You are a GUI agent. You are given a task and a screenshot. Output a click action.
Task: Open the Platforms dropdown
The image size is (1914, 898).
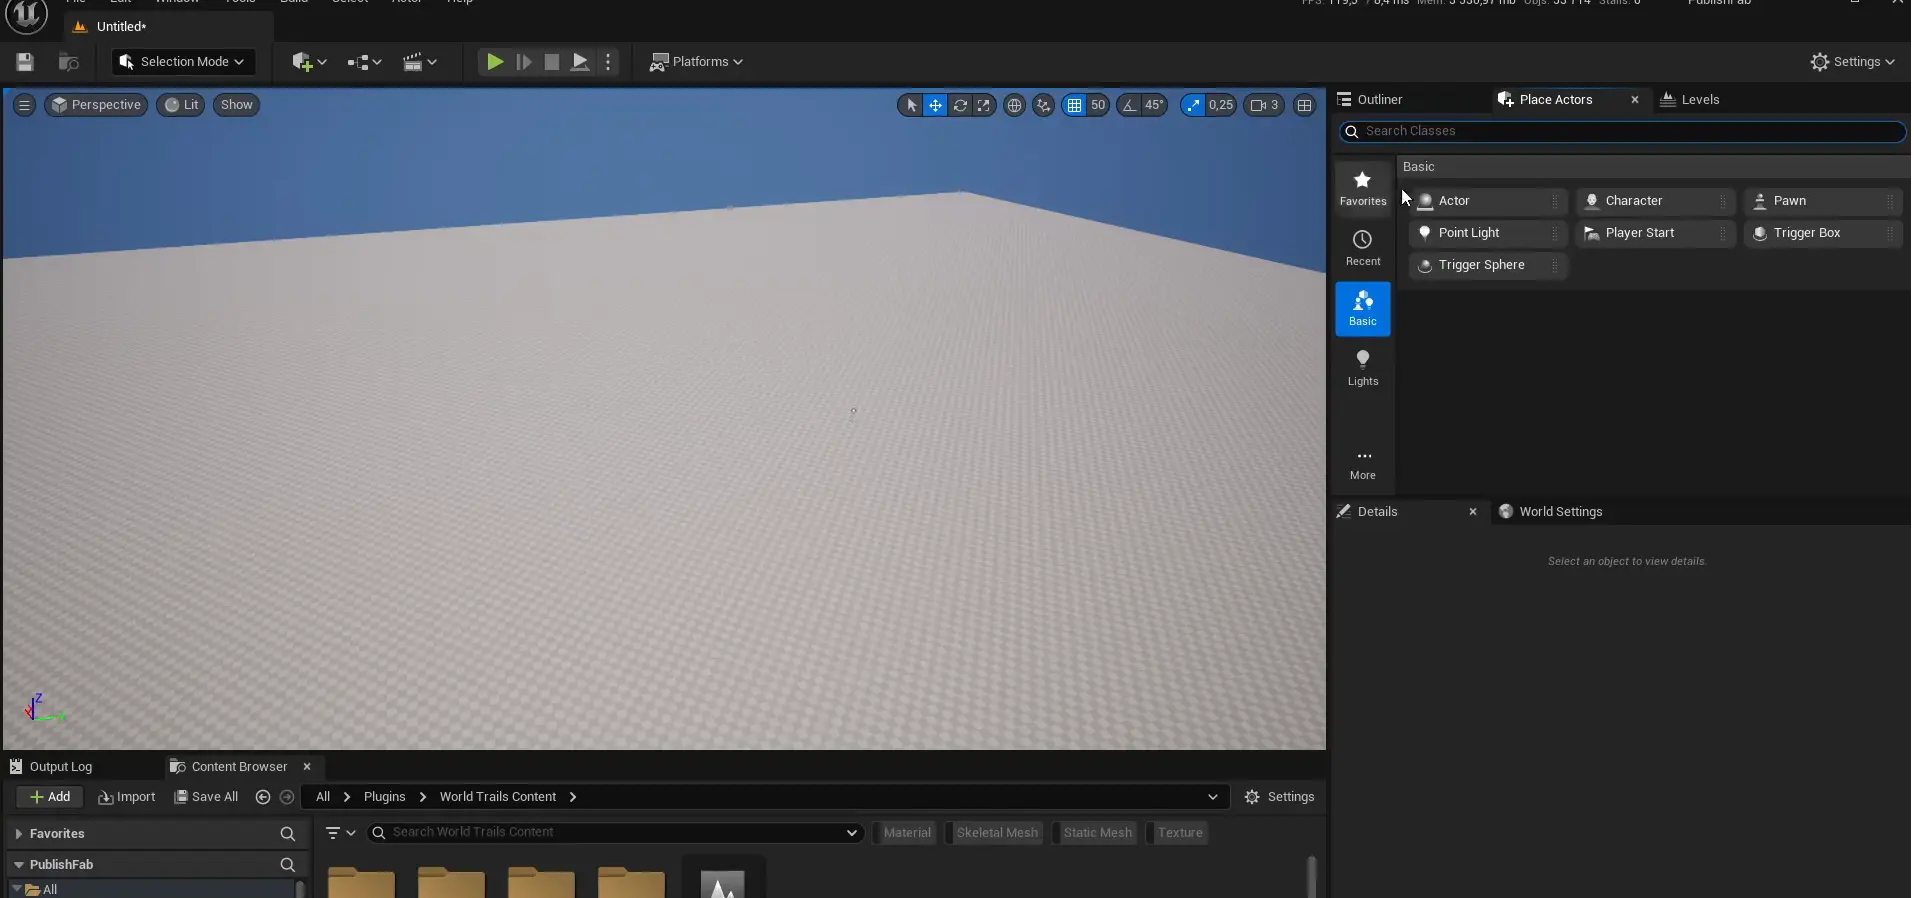[696, 62]
